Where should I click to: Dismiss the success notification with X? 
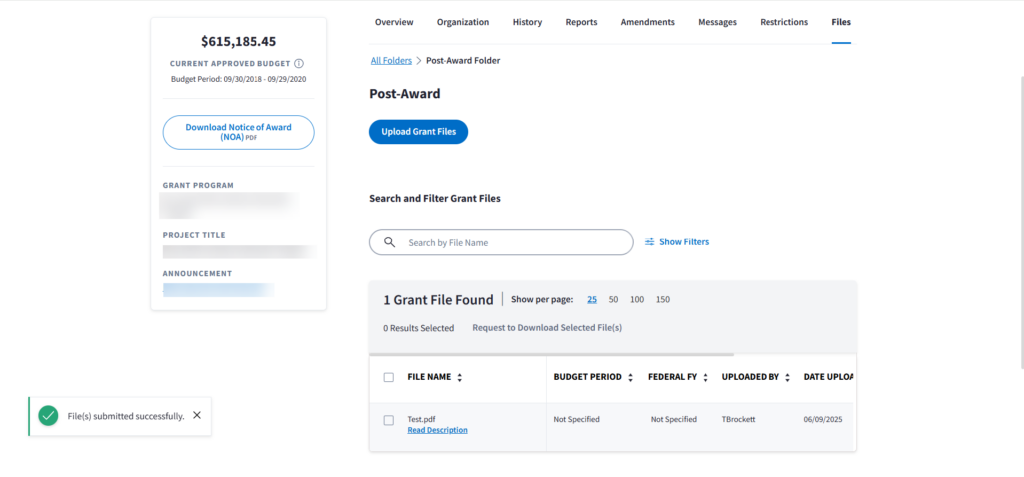pyautogui.click(x=197, y=415)
